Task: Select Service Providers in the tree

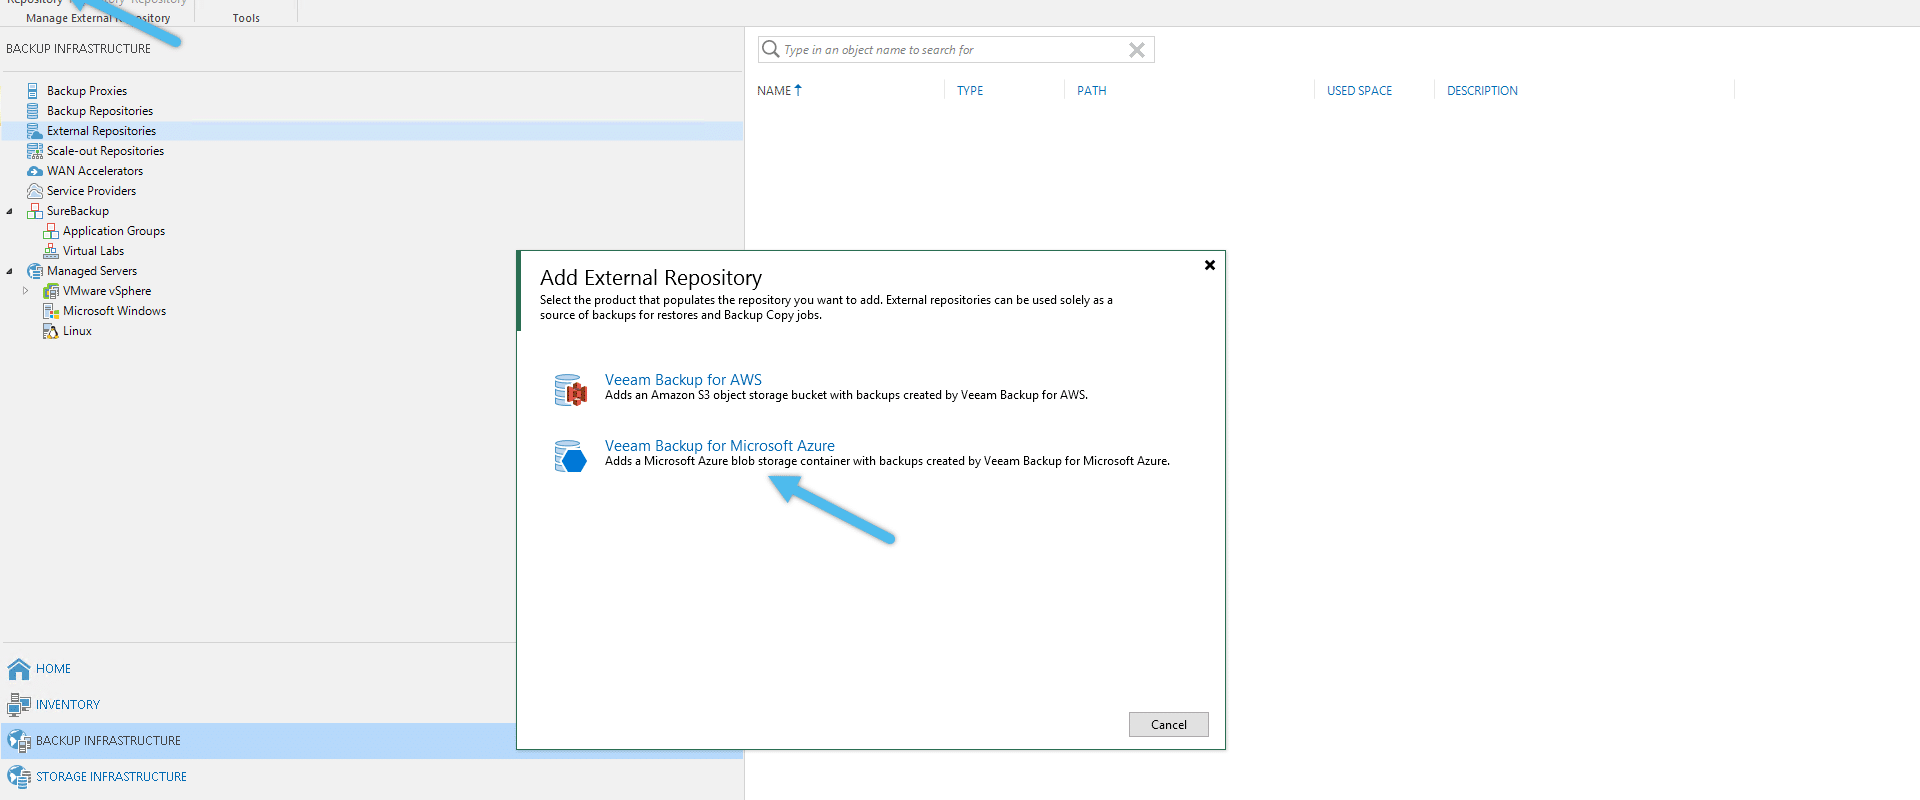Action: pos(91,191)
